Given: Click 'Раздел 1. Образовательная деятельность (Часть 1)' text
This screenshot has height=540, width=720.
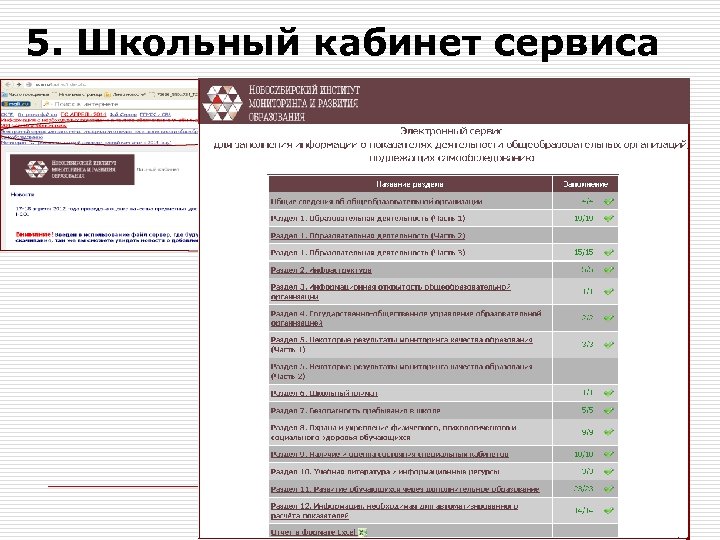Looking at the screenshot, I should pos(367,219).
